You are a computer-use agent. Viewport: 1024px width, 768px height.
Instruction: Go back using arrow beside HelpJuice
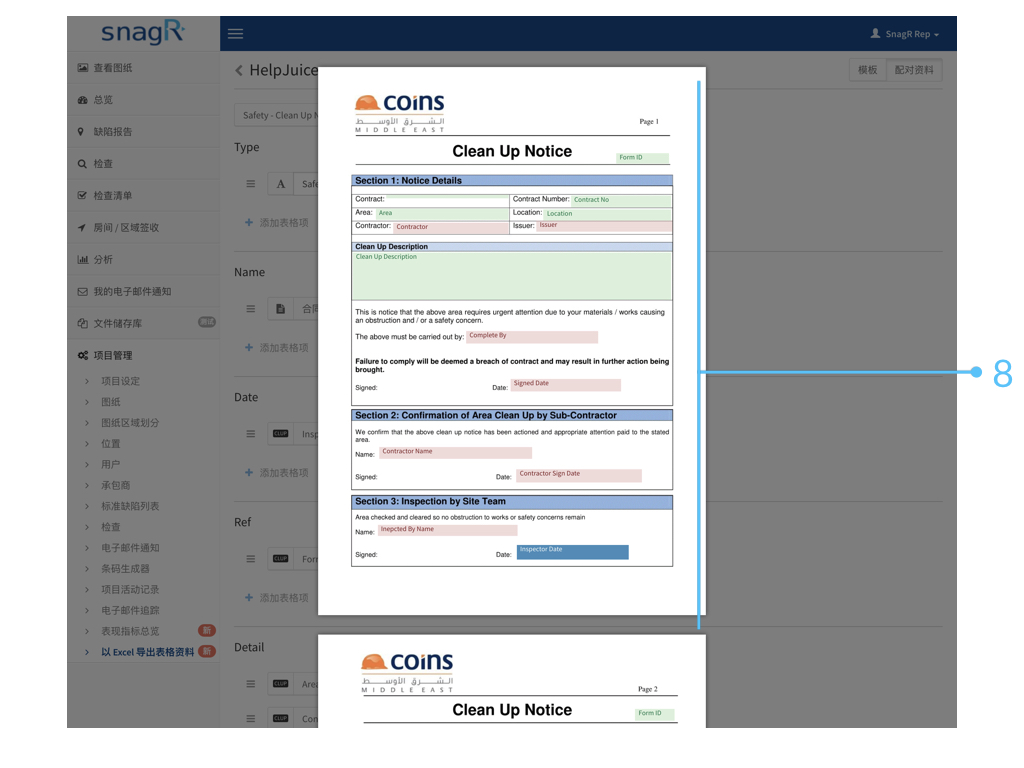pos(239,71)
